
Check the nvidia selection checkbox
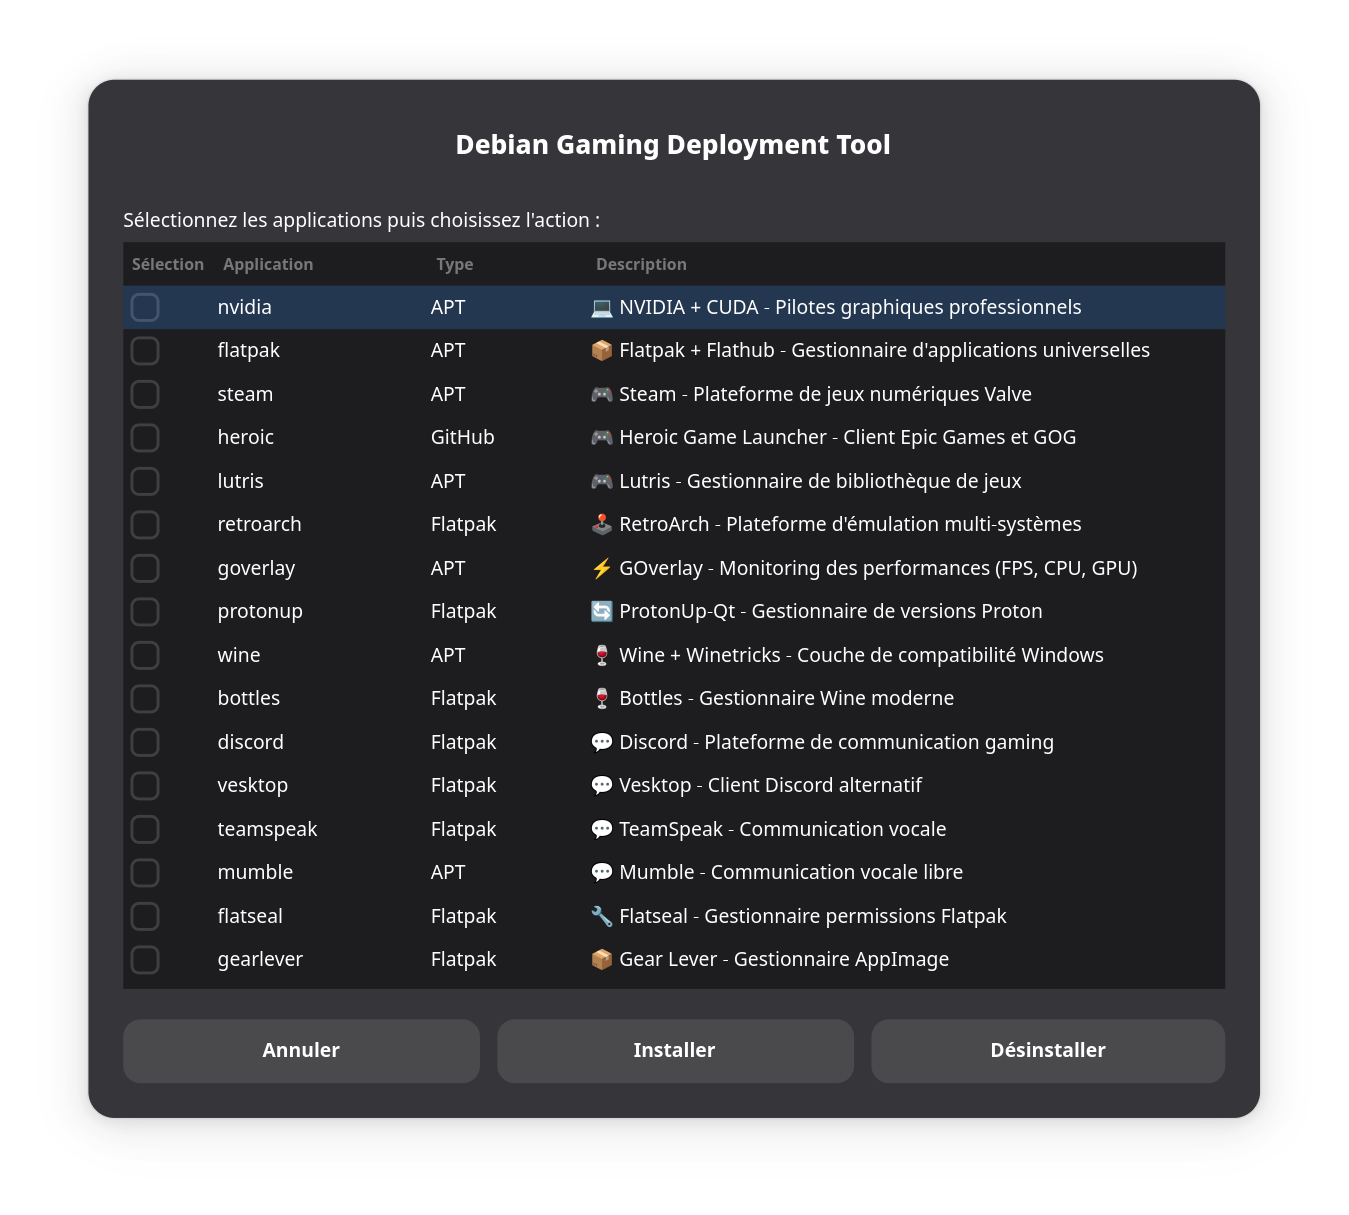pos(145,307)
